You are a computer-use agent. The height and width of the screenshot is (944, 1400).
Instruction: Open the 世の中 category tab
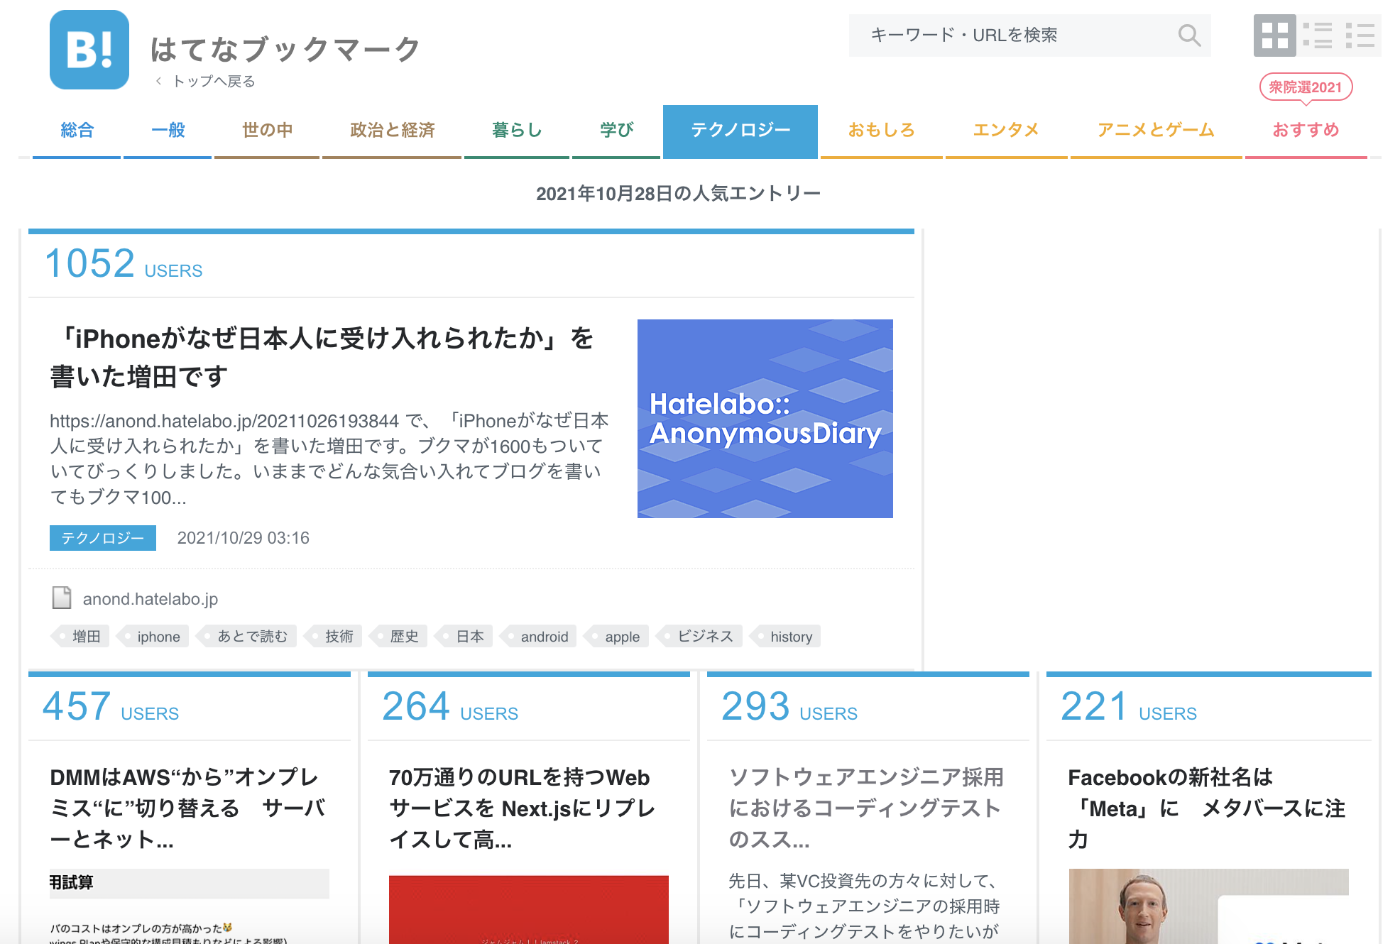pos(267,131)
